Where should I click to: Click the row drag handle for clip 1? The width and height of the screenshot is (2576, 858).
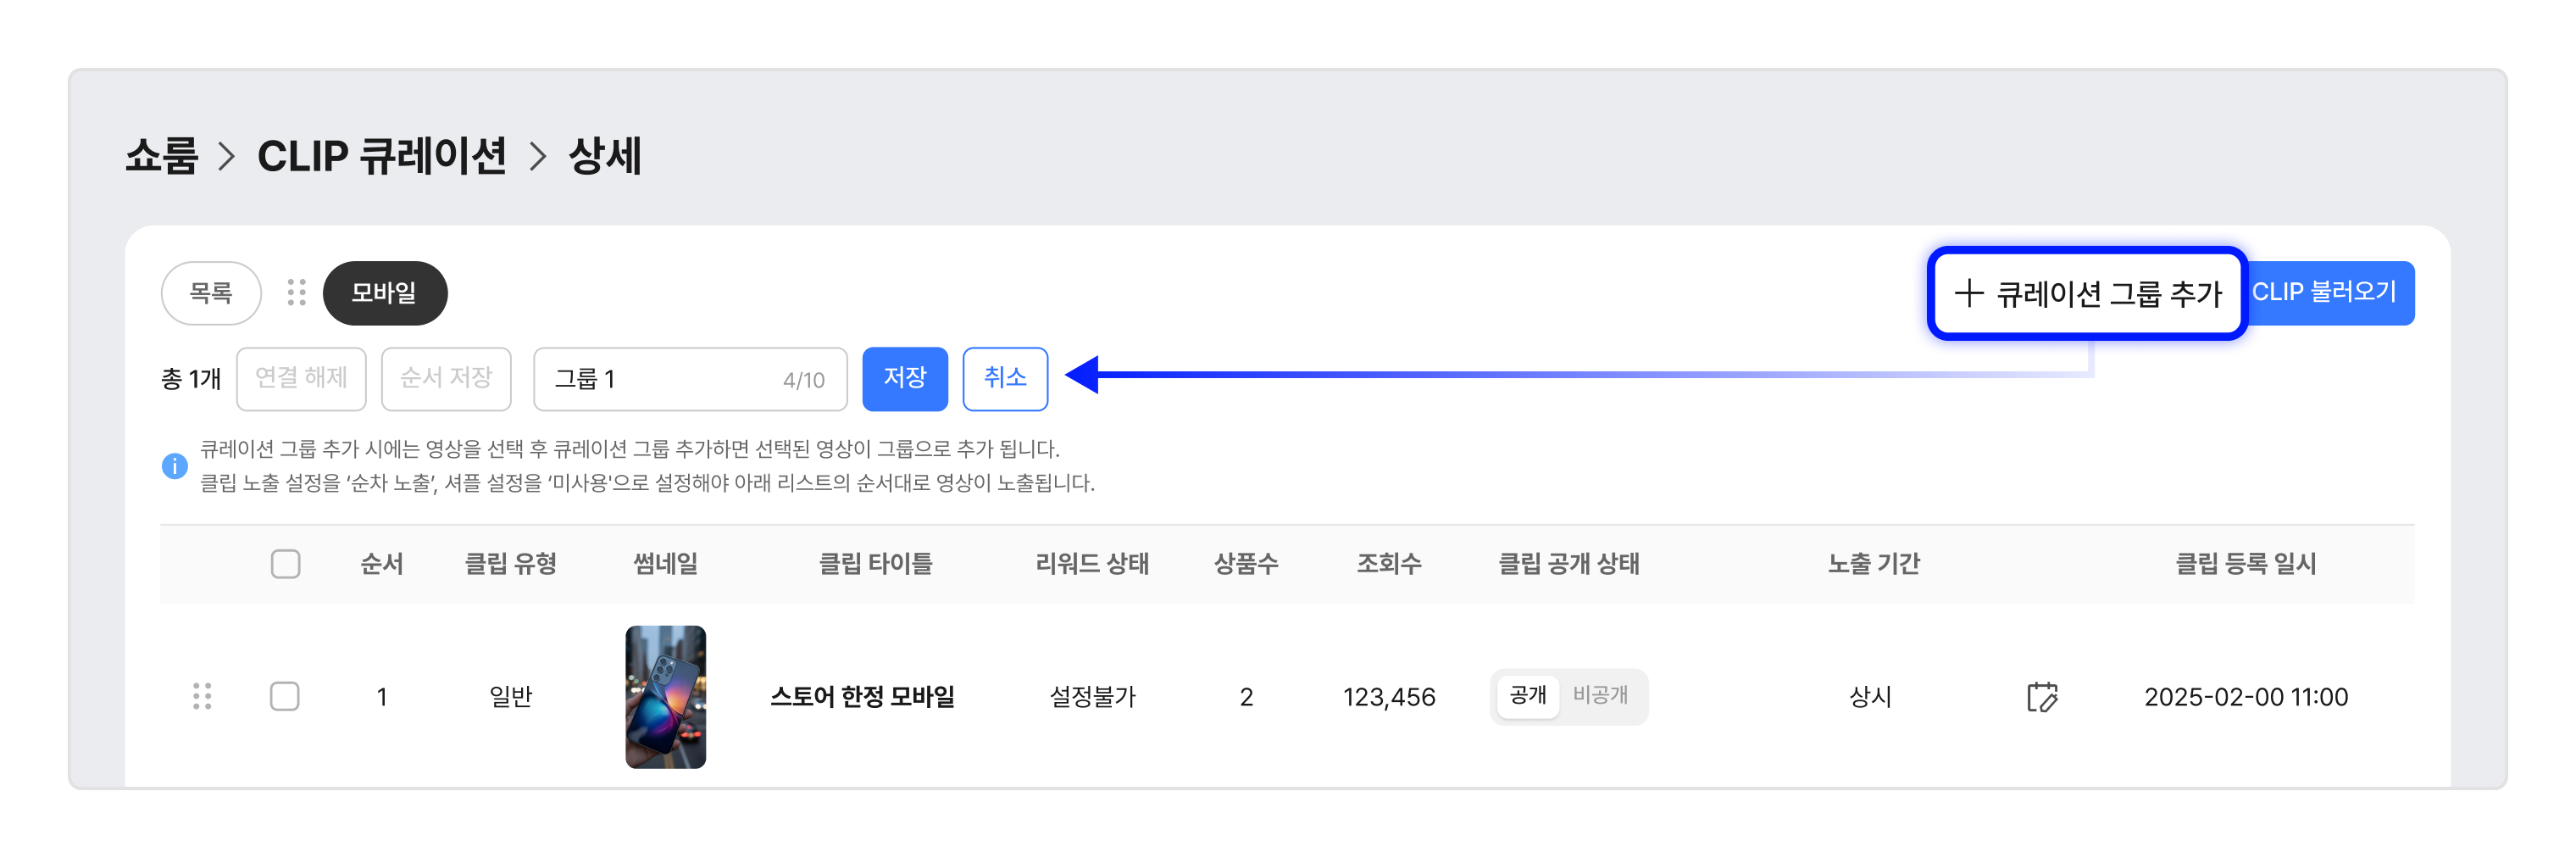pyautogui.click(x=202, y=696)
